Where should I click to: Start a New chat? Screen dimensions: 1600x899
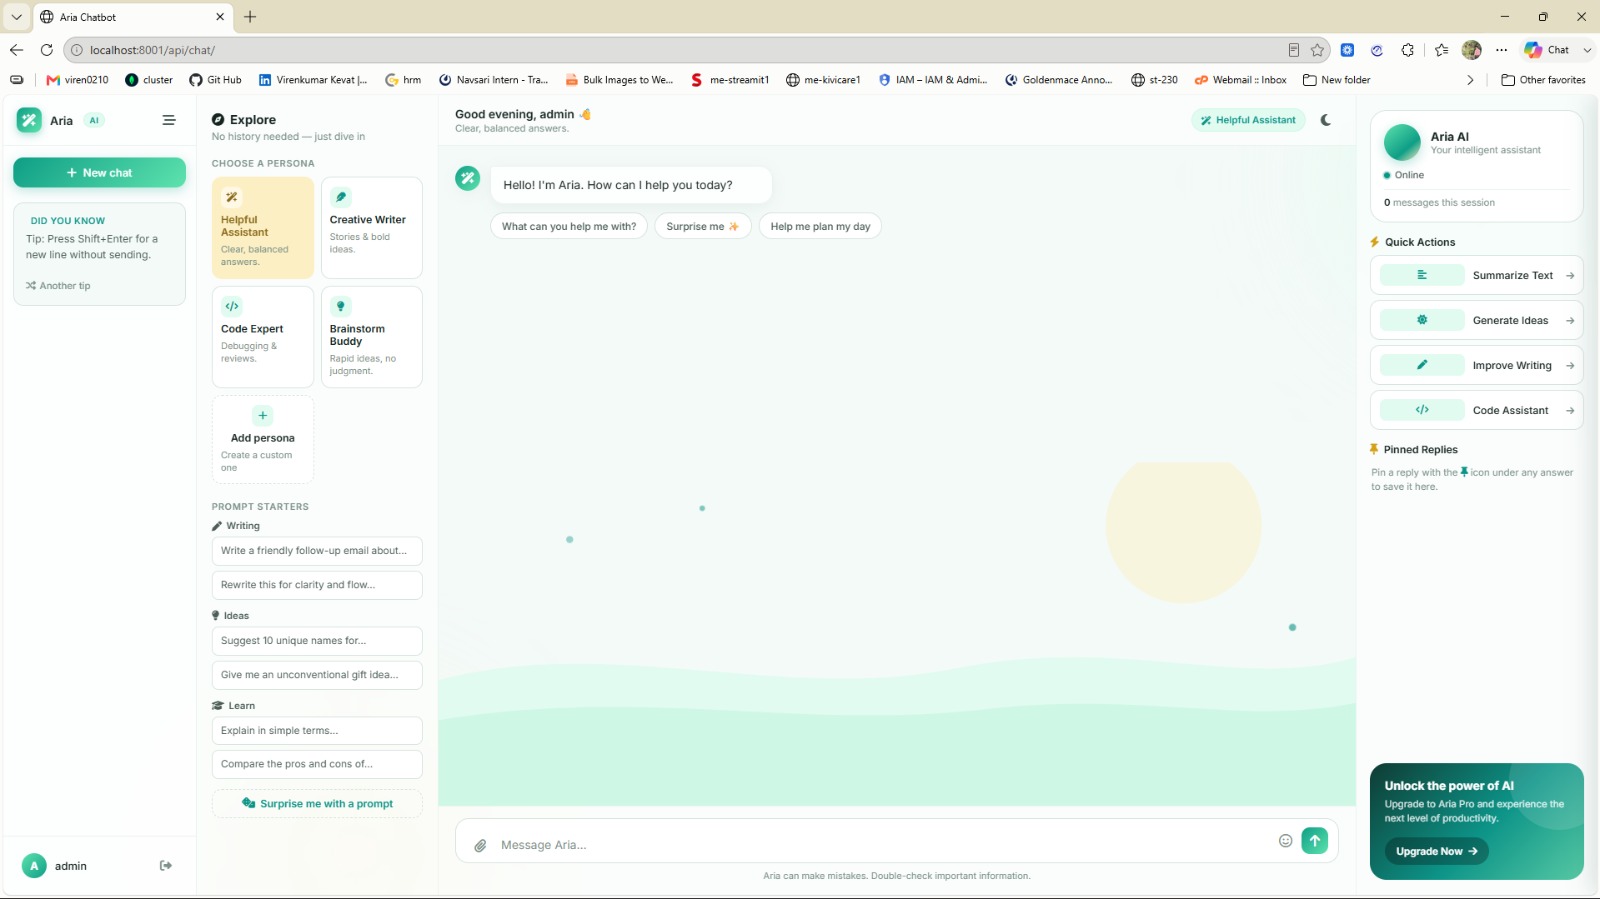point(99,173)
